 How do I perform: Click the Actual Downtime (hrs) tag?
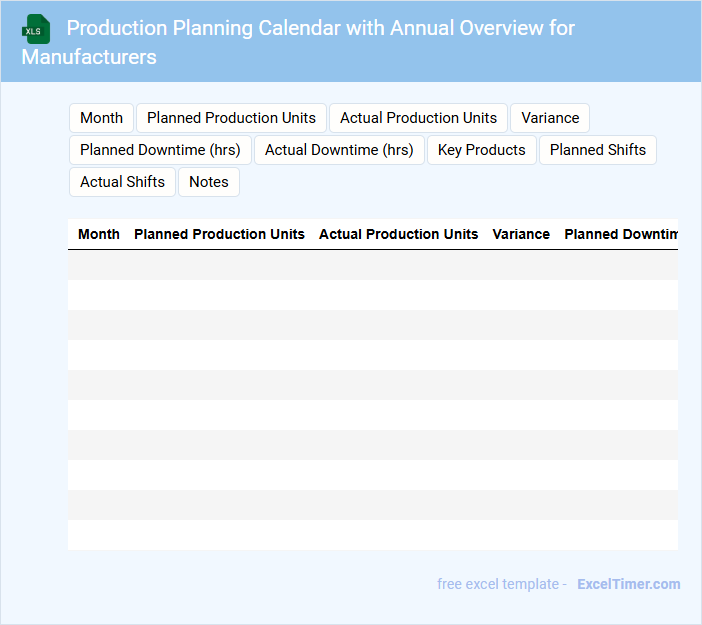point(339,150)
